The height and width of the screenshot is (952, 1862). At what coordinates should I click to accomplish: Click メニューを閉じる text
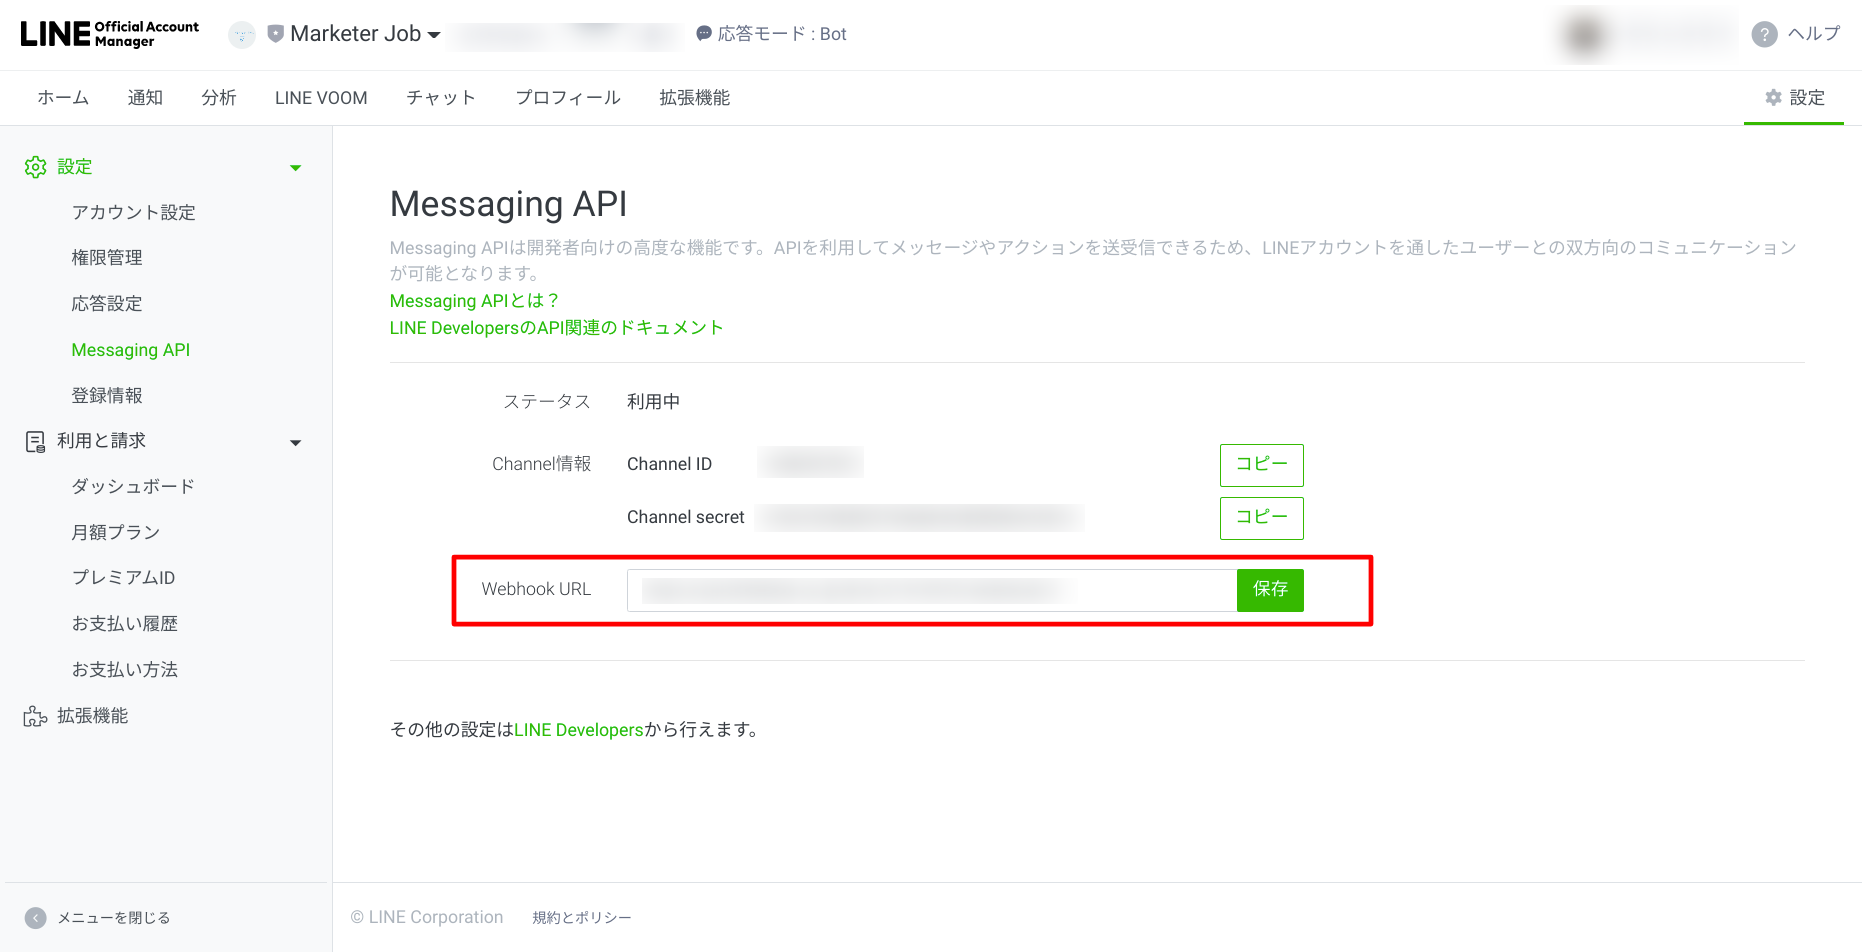coord(114,918)
